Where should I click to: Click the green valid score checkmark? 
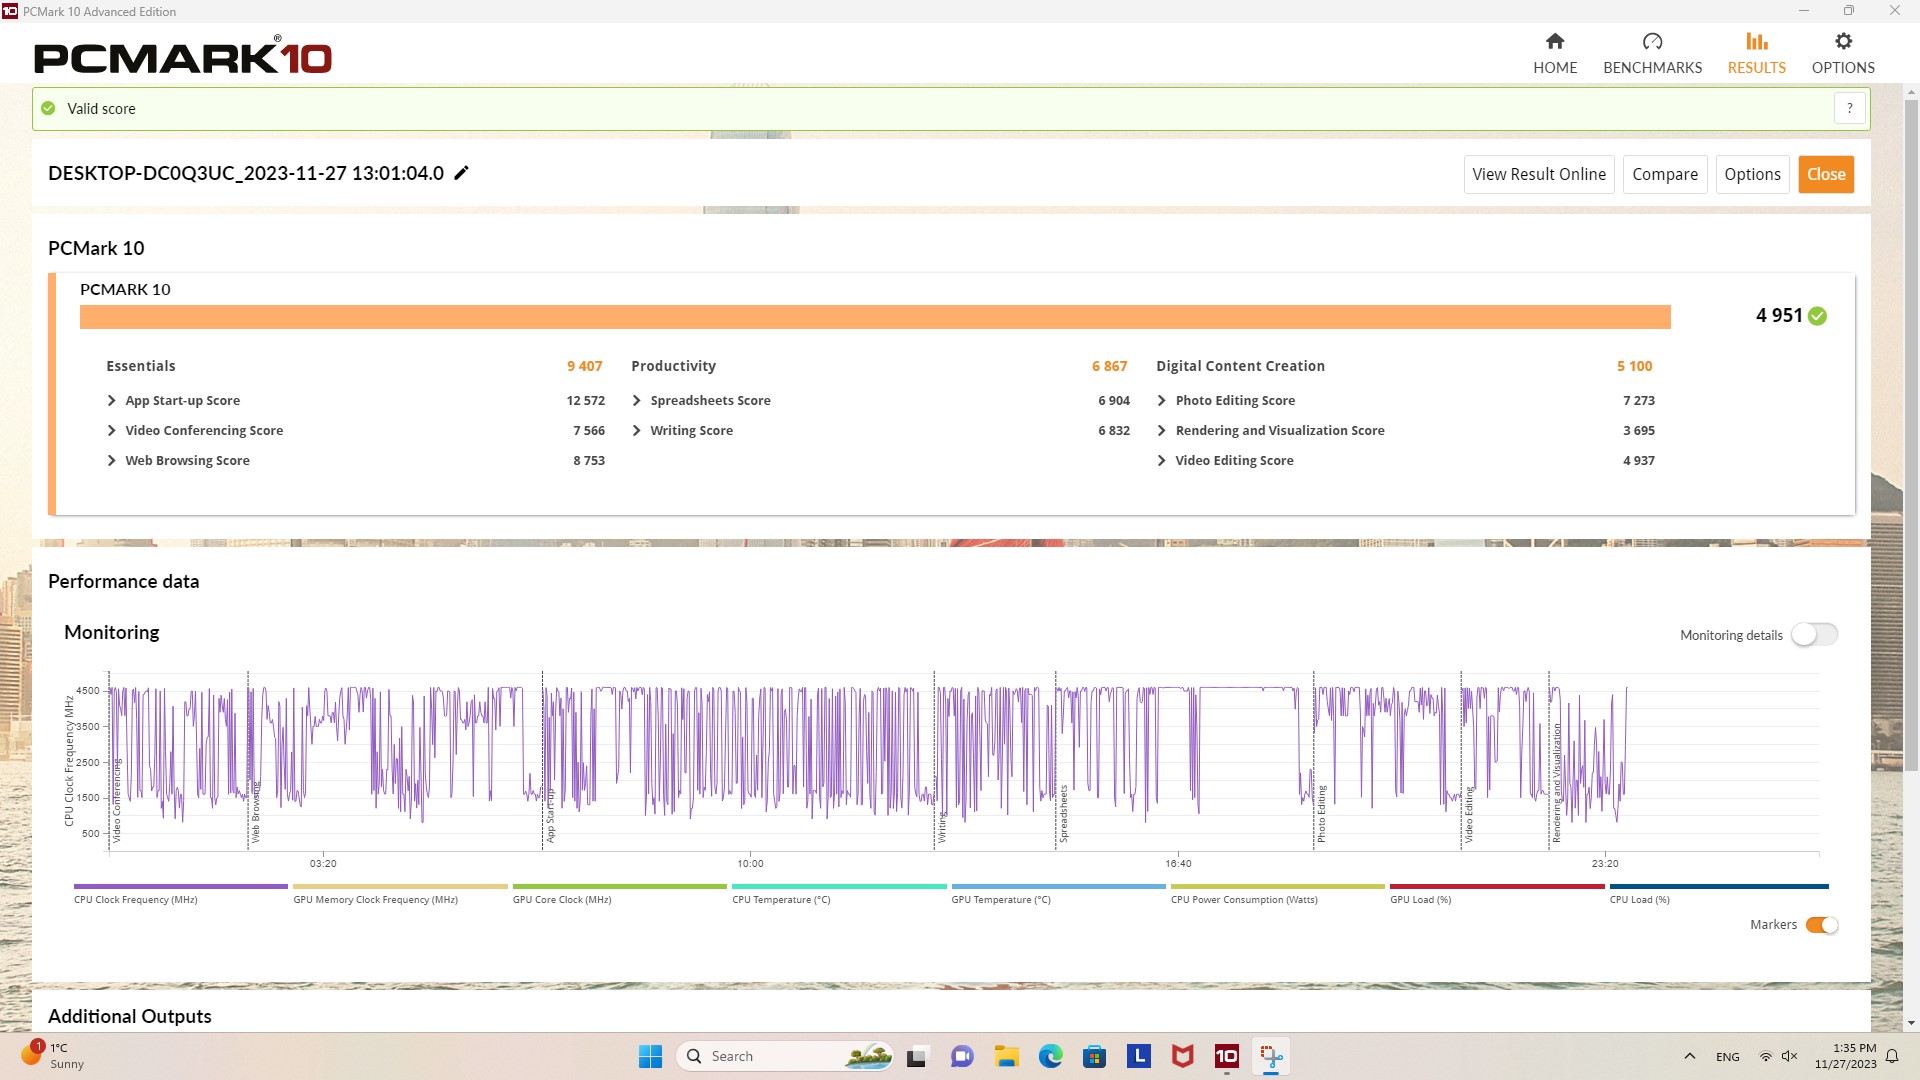(48, 108)
